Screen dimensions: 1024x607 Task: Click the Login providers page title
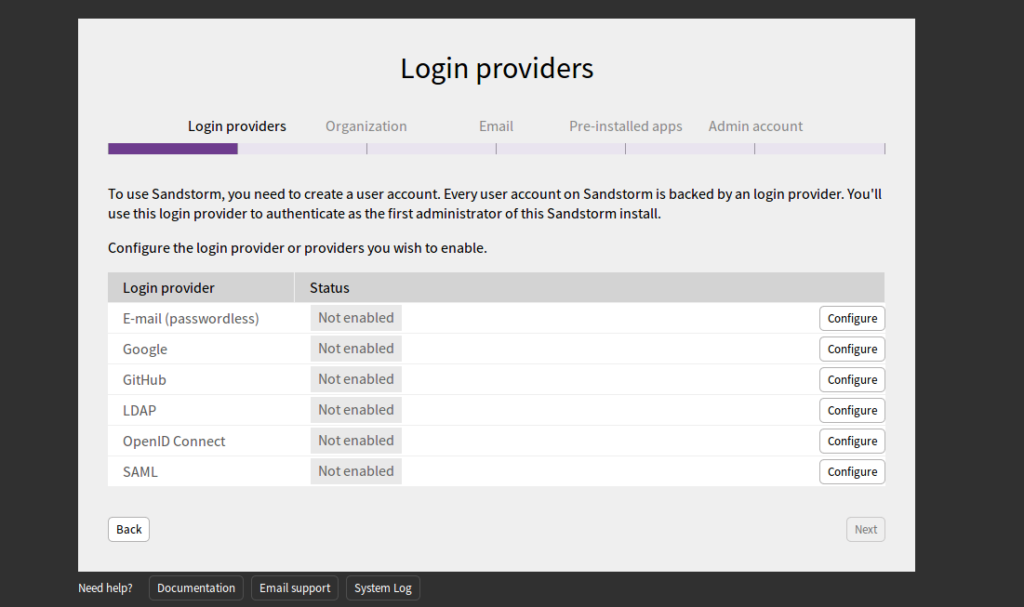pos(497,69)
